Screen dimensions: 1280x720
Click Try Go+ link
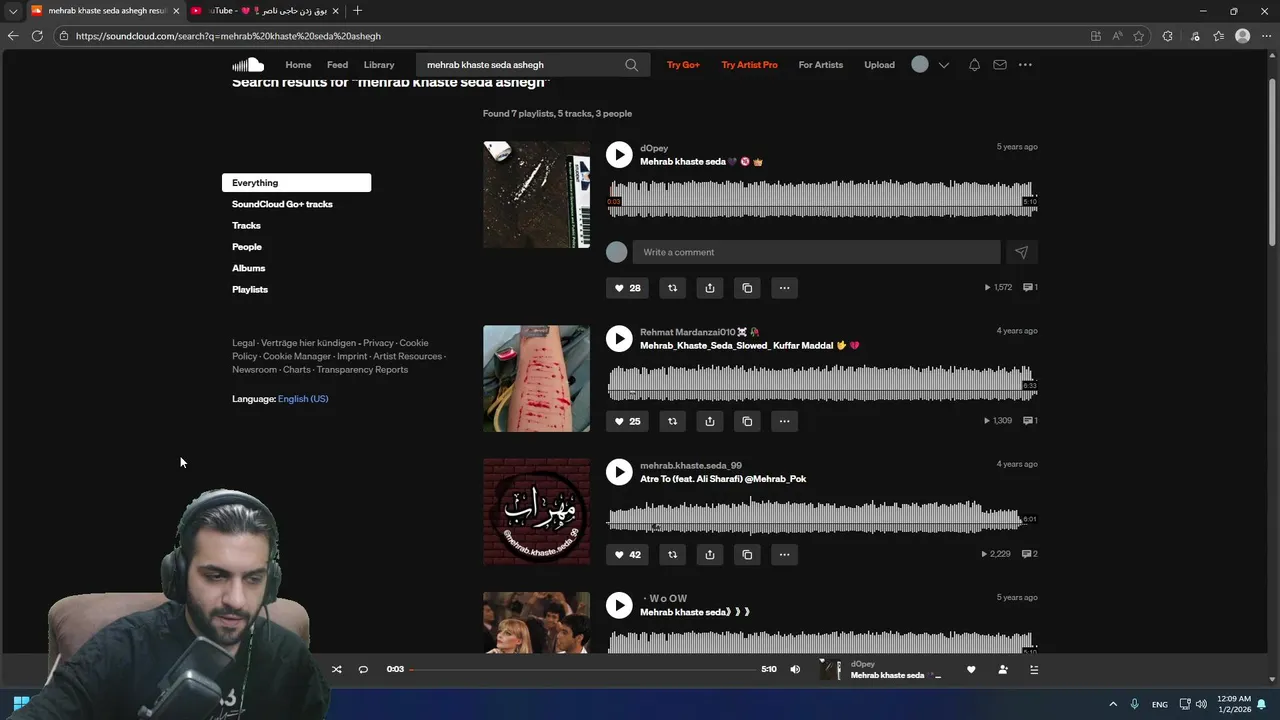point(683,65)
